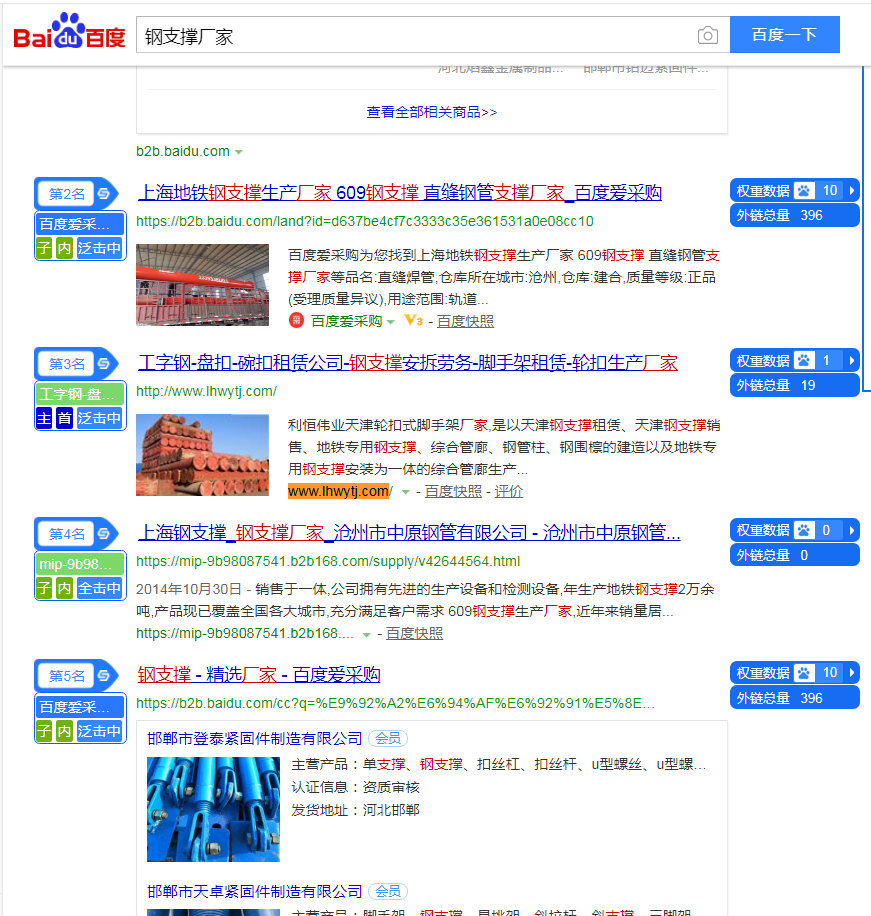
Task: Open 查看全部相关商品 link
Action: tap(432, 112)
